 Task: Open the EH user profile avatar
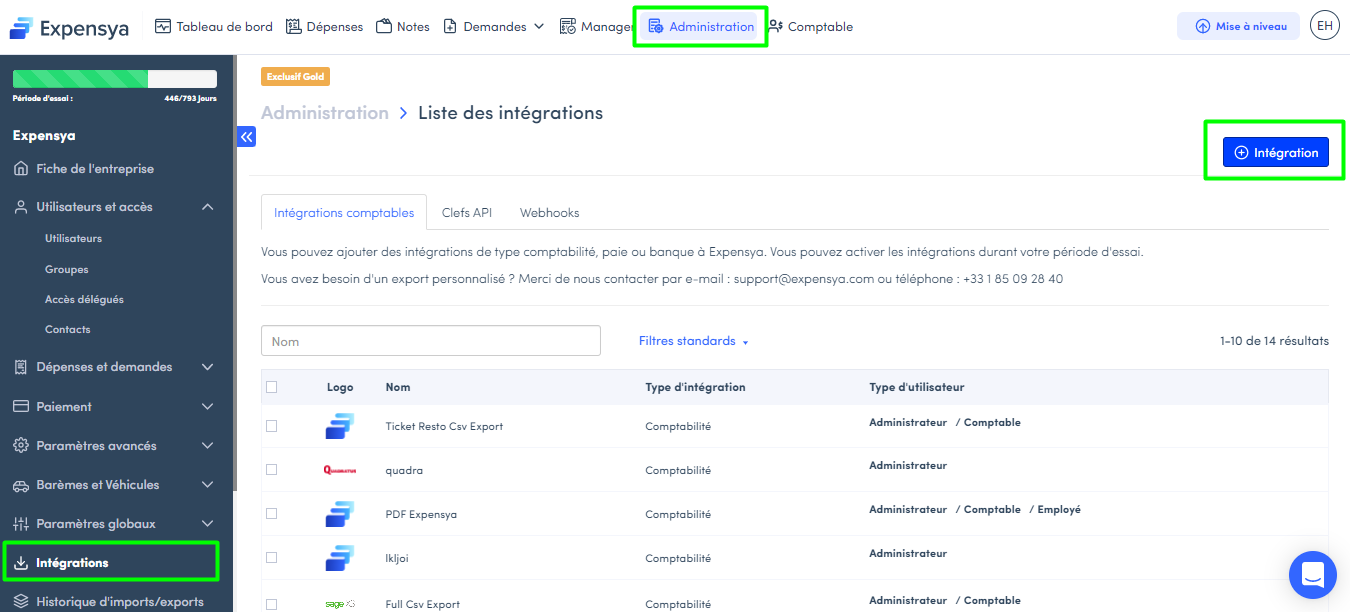tap(1325, 26)
